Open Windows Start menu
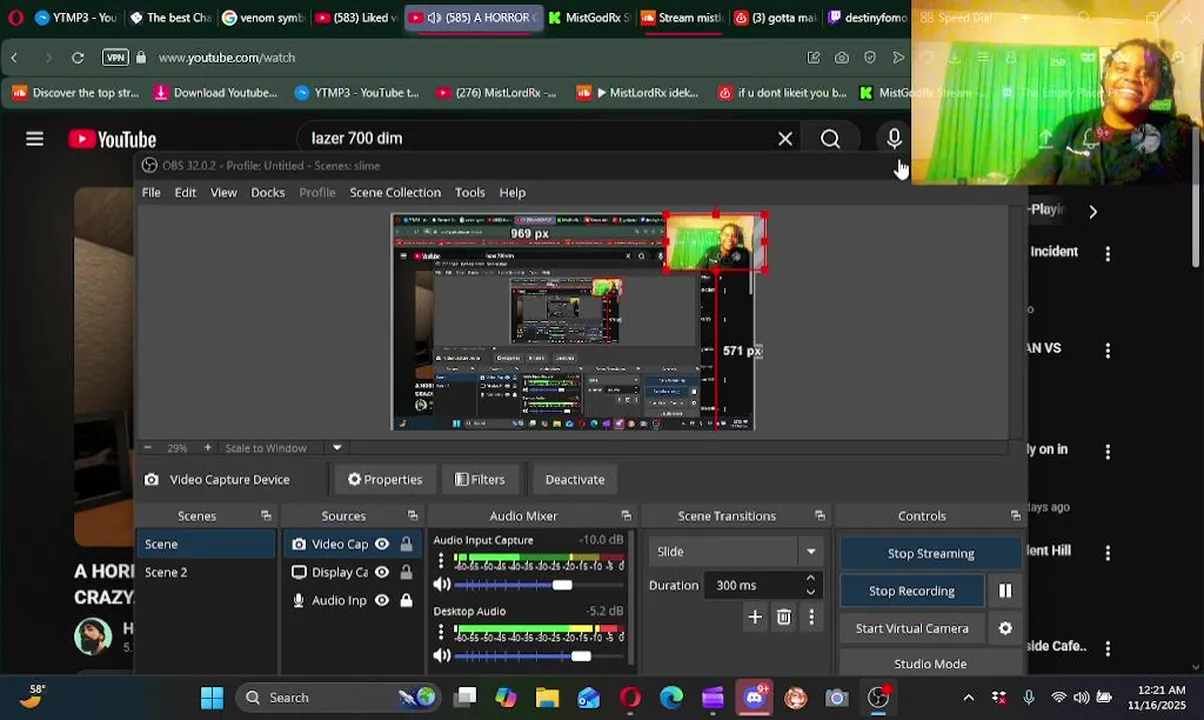This screenshot has height=720, width=1204. (x=212, y=697)
